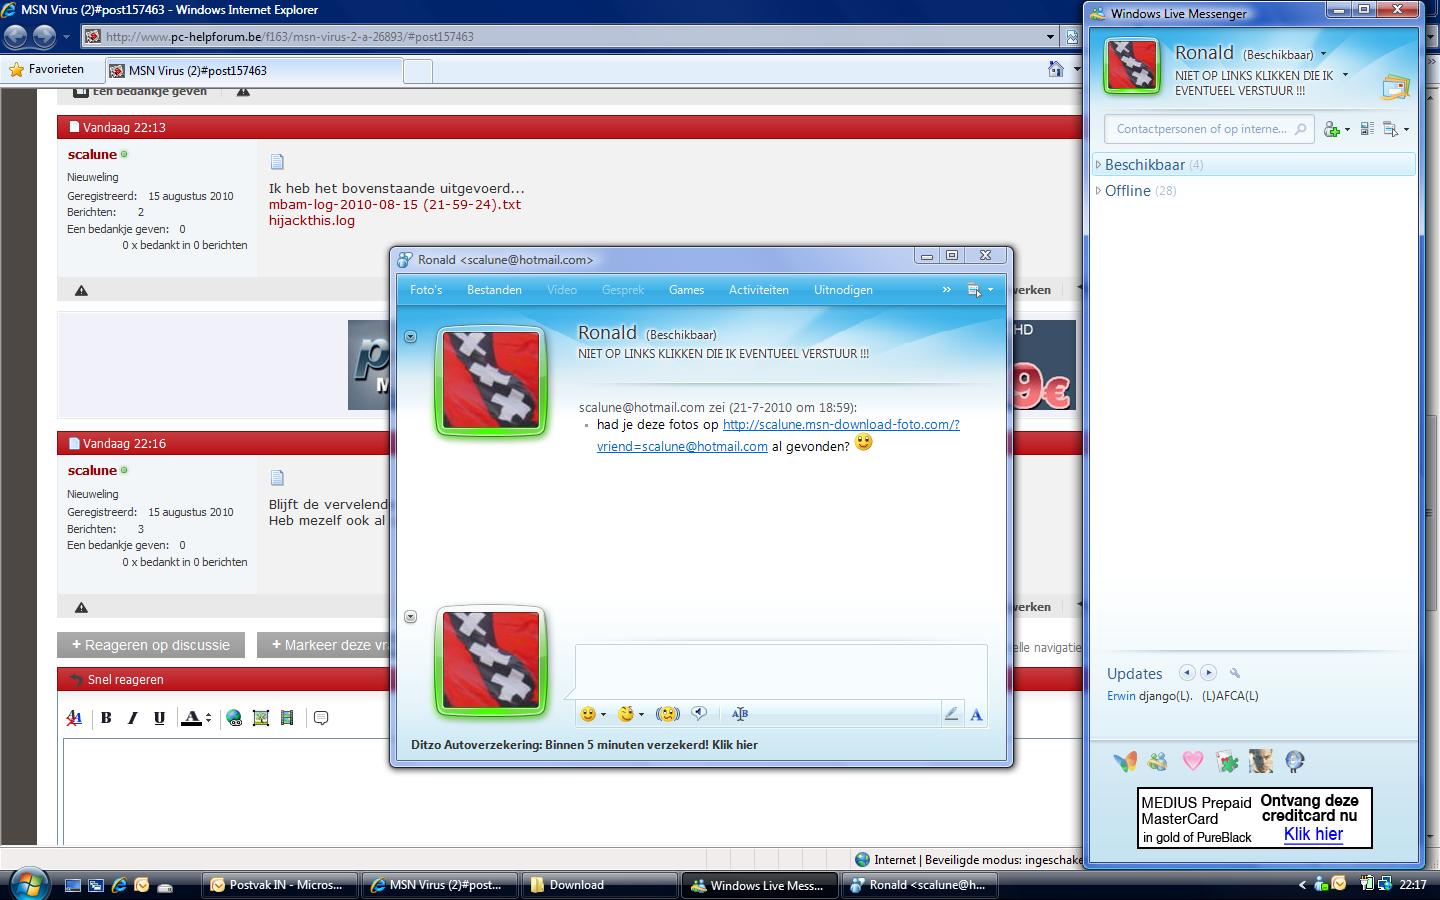Click 'Klik hier' in MEDIUS ad
This screenshot has width=1440, height=900.
[x=1313, y=834]
